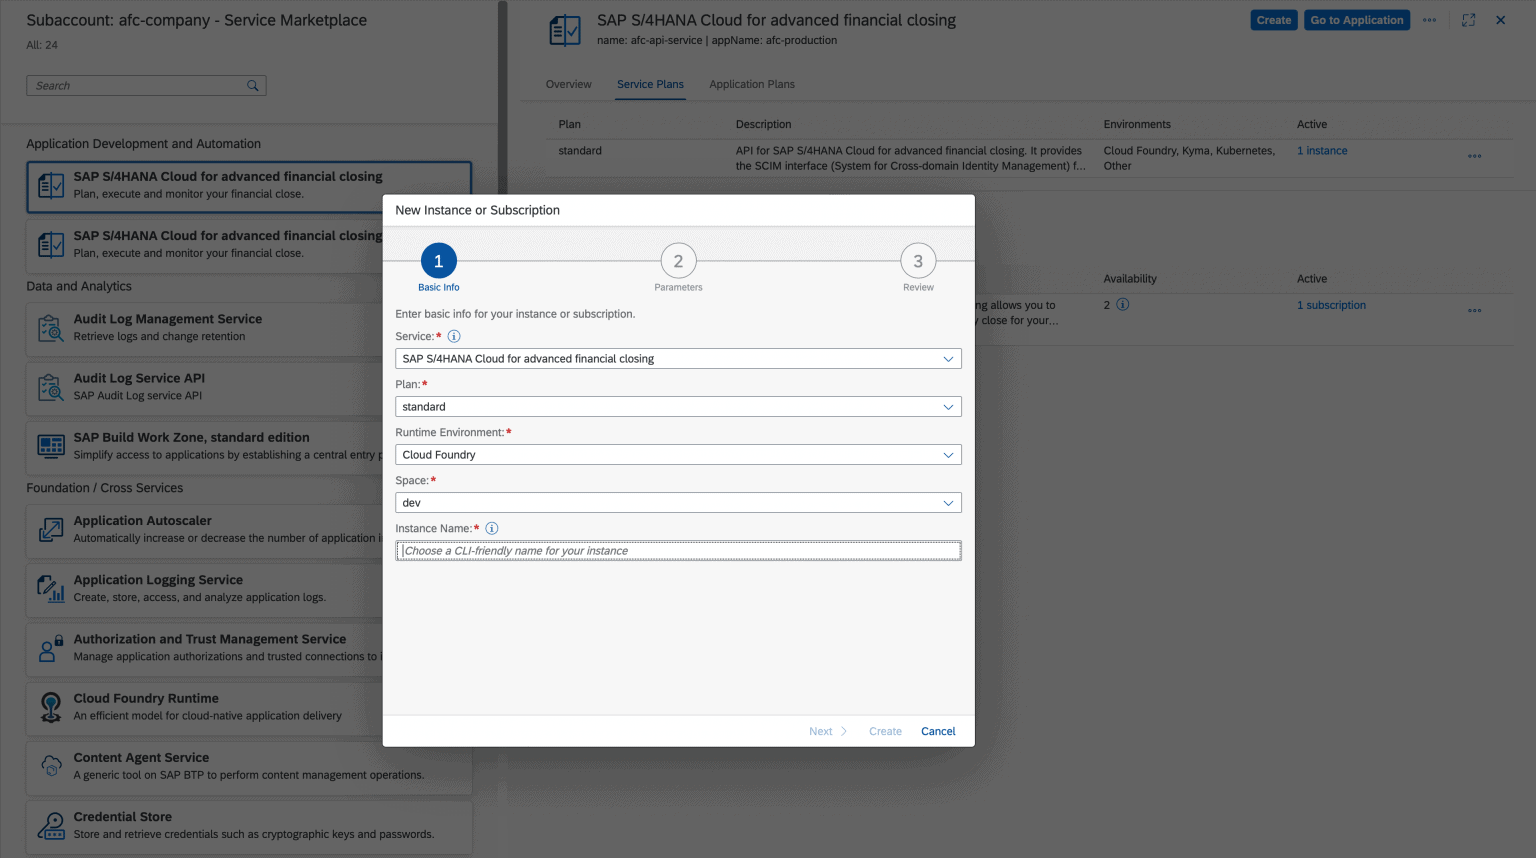
Task: Click the search magnifier icon
Action: (253, 85)
